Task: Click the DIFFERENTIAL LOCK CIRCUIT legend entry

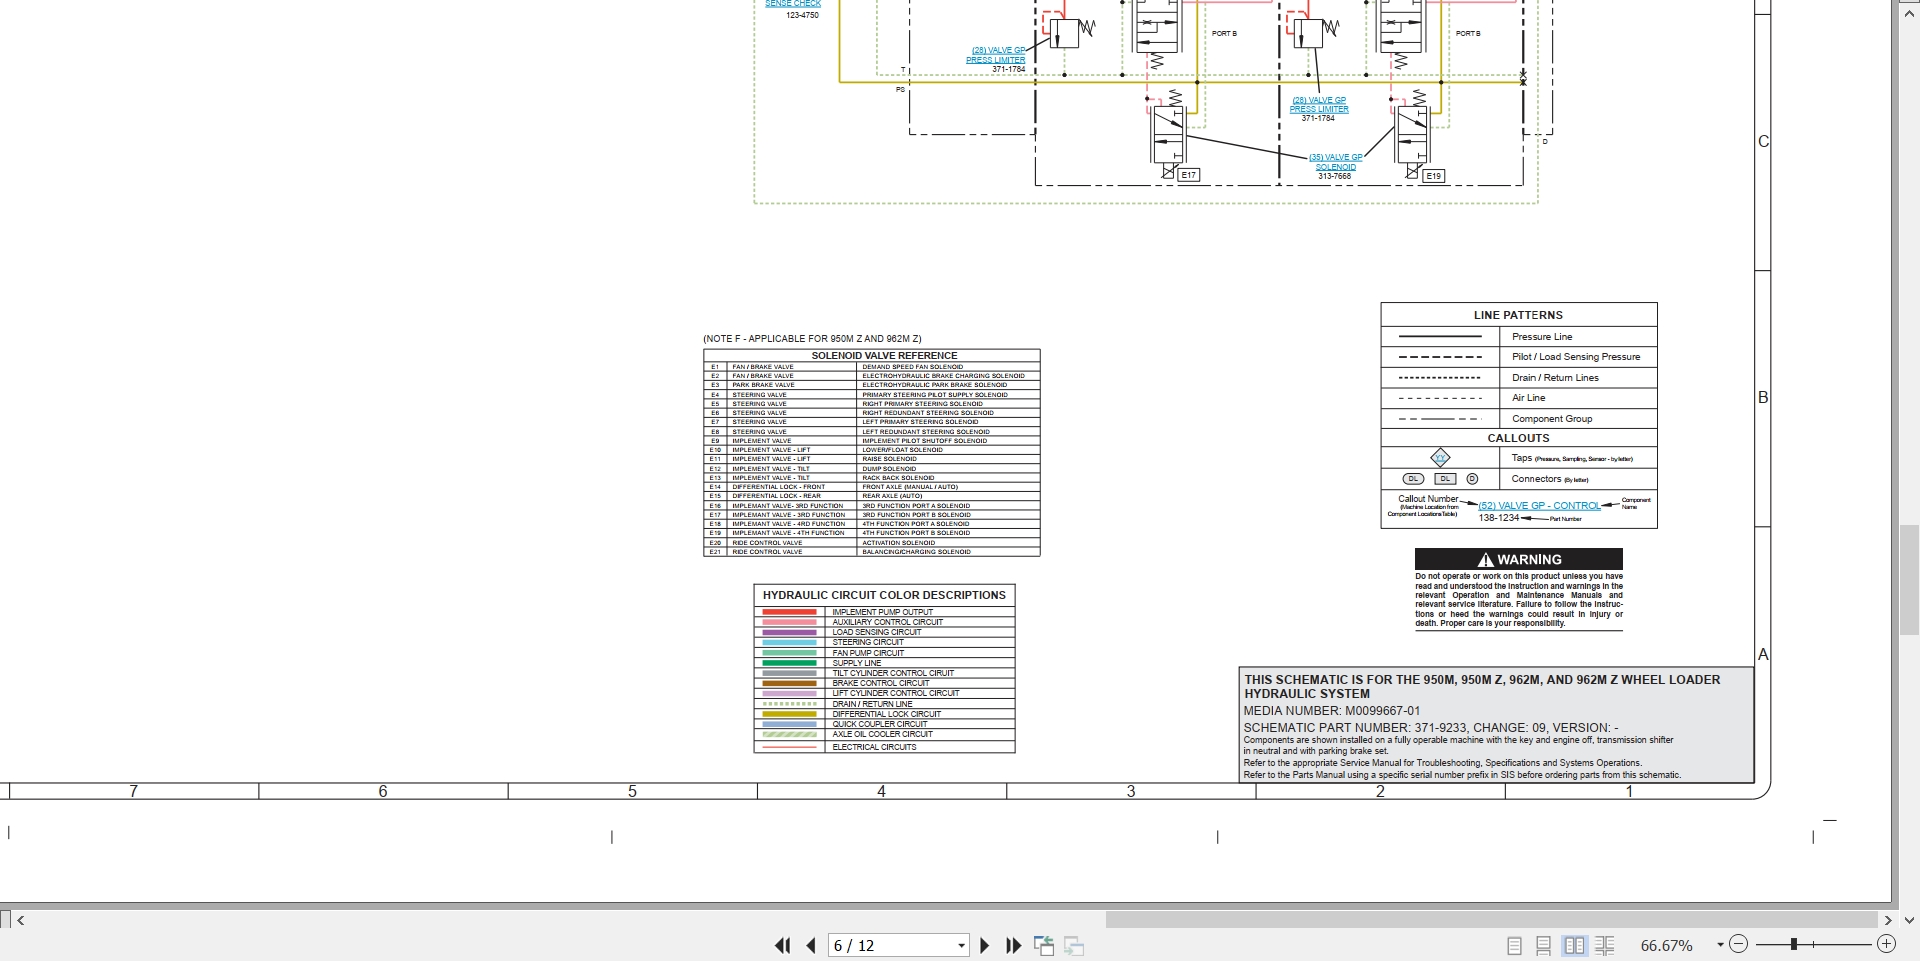Action: point(886,714)
